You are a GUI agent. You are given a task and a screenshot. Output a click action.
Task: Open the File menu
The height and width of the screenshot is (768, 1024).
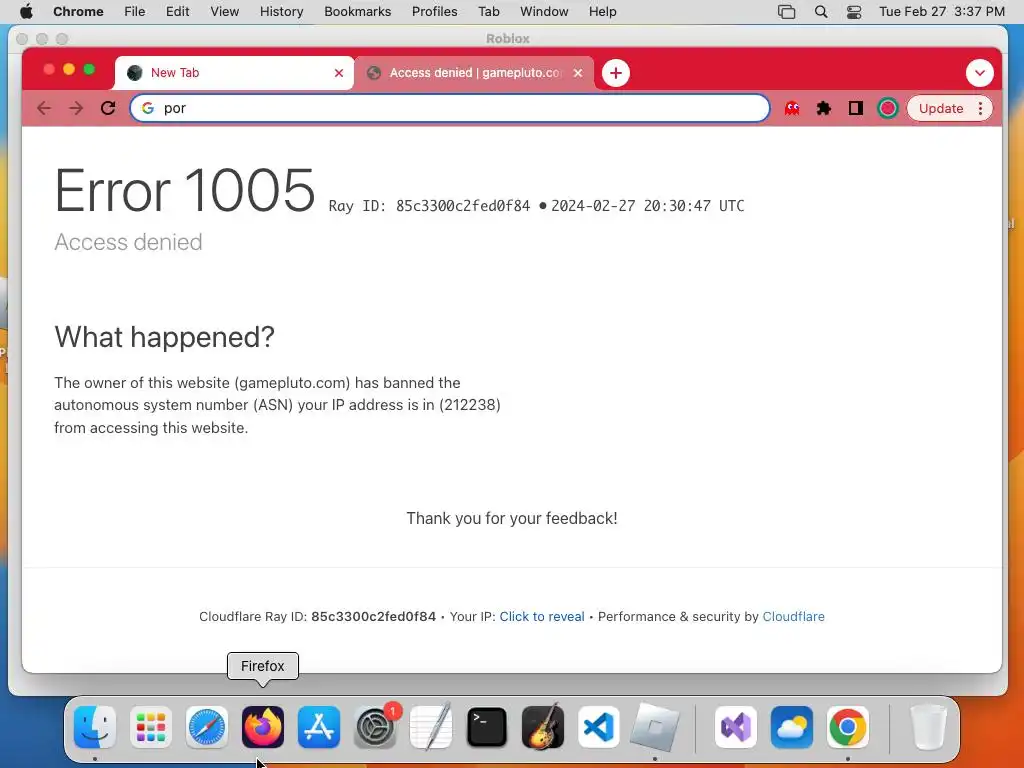[x=135, y=12]
